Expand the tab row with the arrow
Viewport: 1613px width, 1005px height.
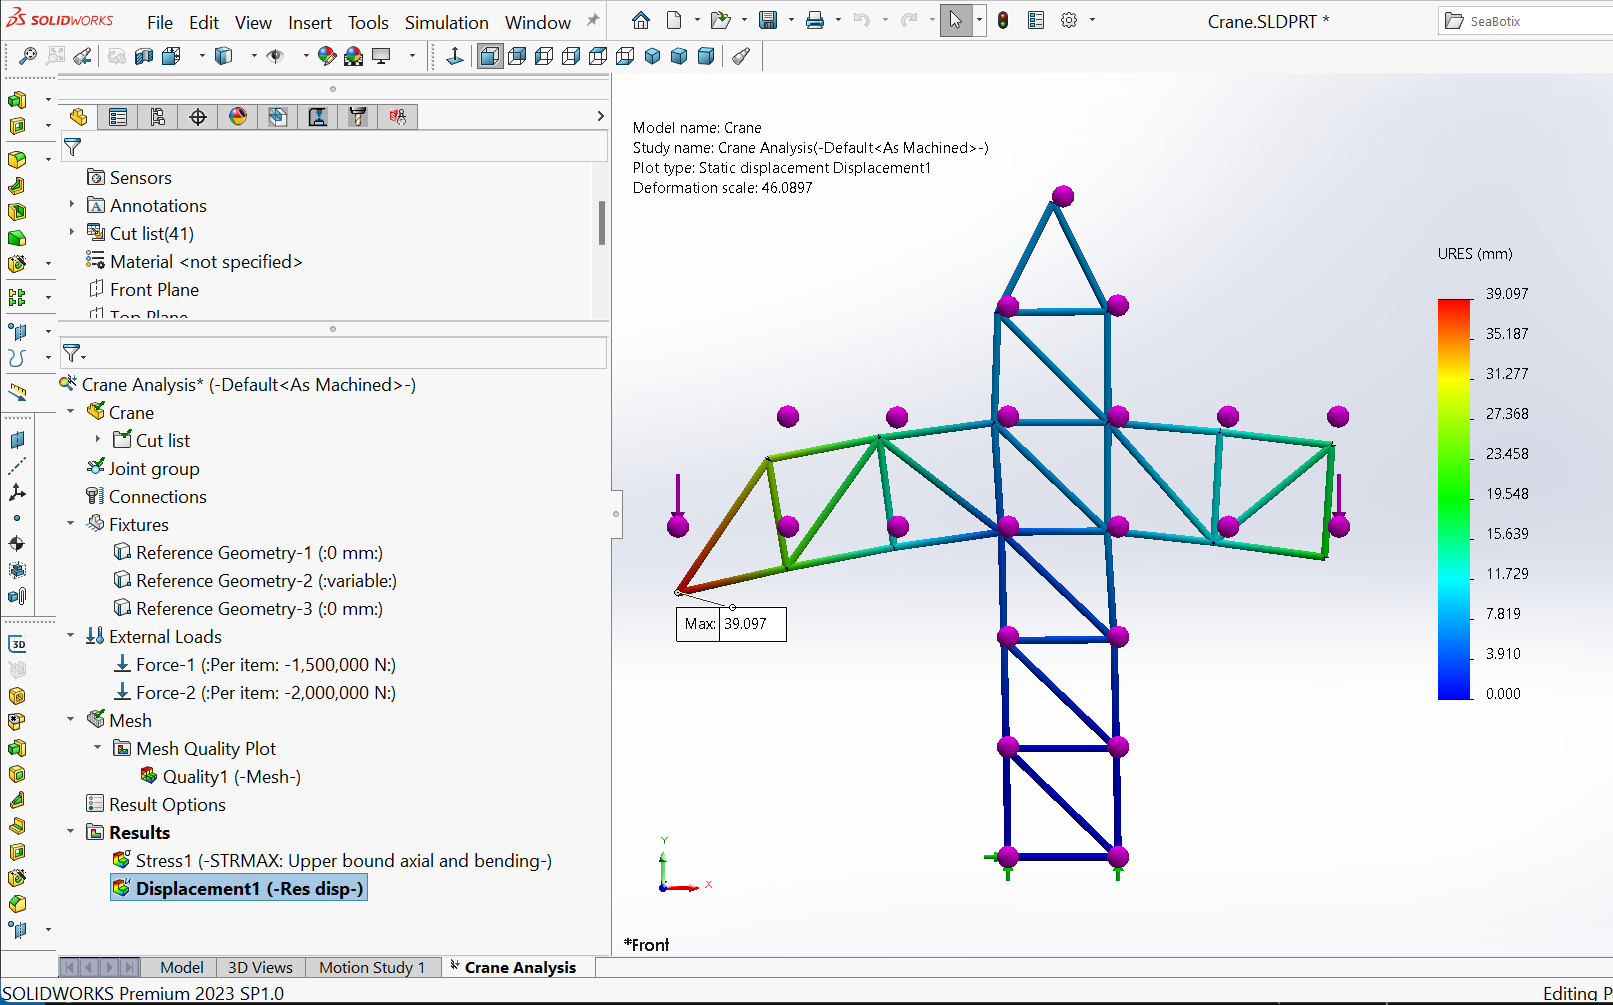pyautogui.click(x=600, y=117)
